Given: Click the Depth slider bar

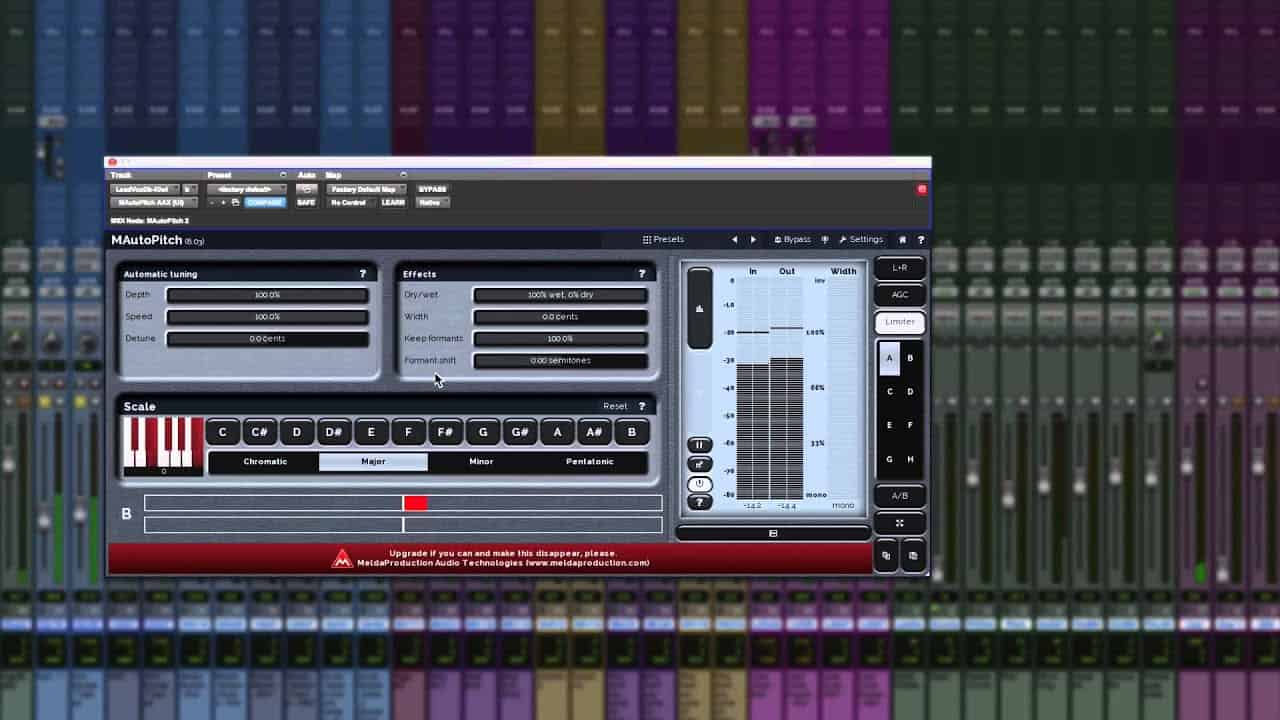Looking at the screenshot, I should [267, 295].
